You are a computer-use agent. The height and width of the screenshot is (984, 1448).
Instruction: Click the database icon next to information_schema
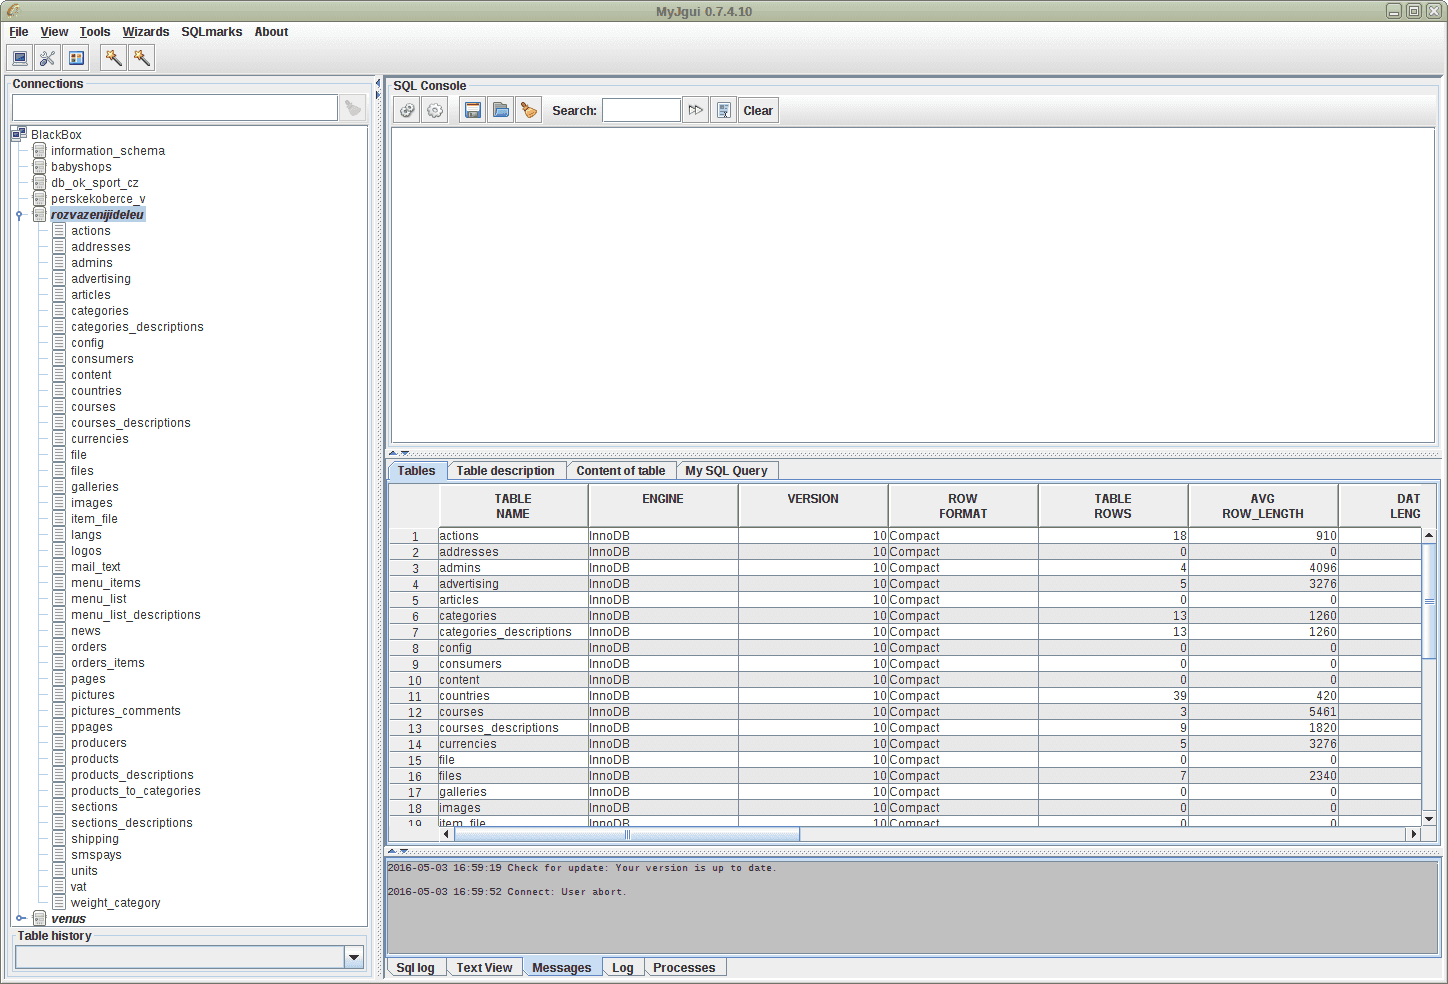point(39,150)
